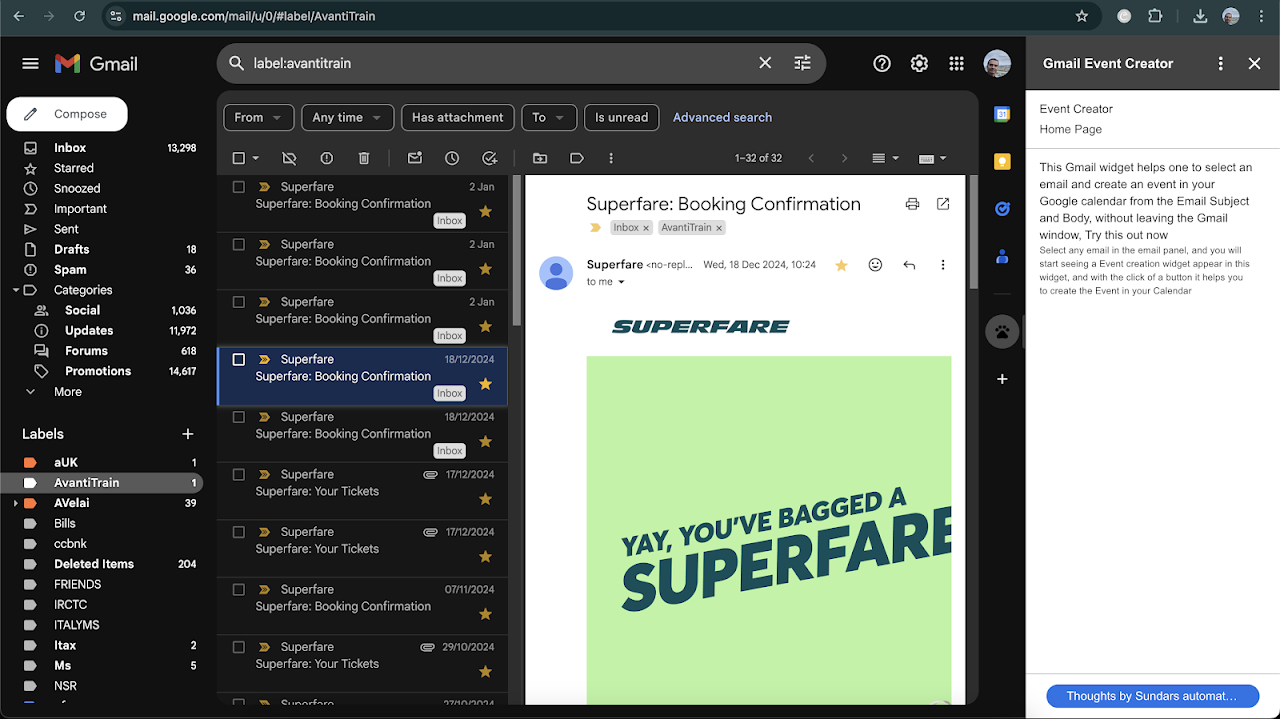Screen dimensions: 1280x719
Task: Collapse the Categories section
Action: [x=16, y=290]
